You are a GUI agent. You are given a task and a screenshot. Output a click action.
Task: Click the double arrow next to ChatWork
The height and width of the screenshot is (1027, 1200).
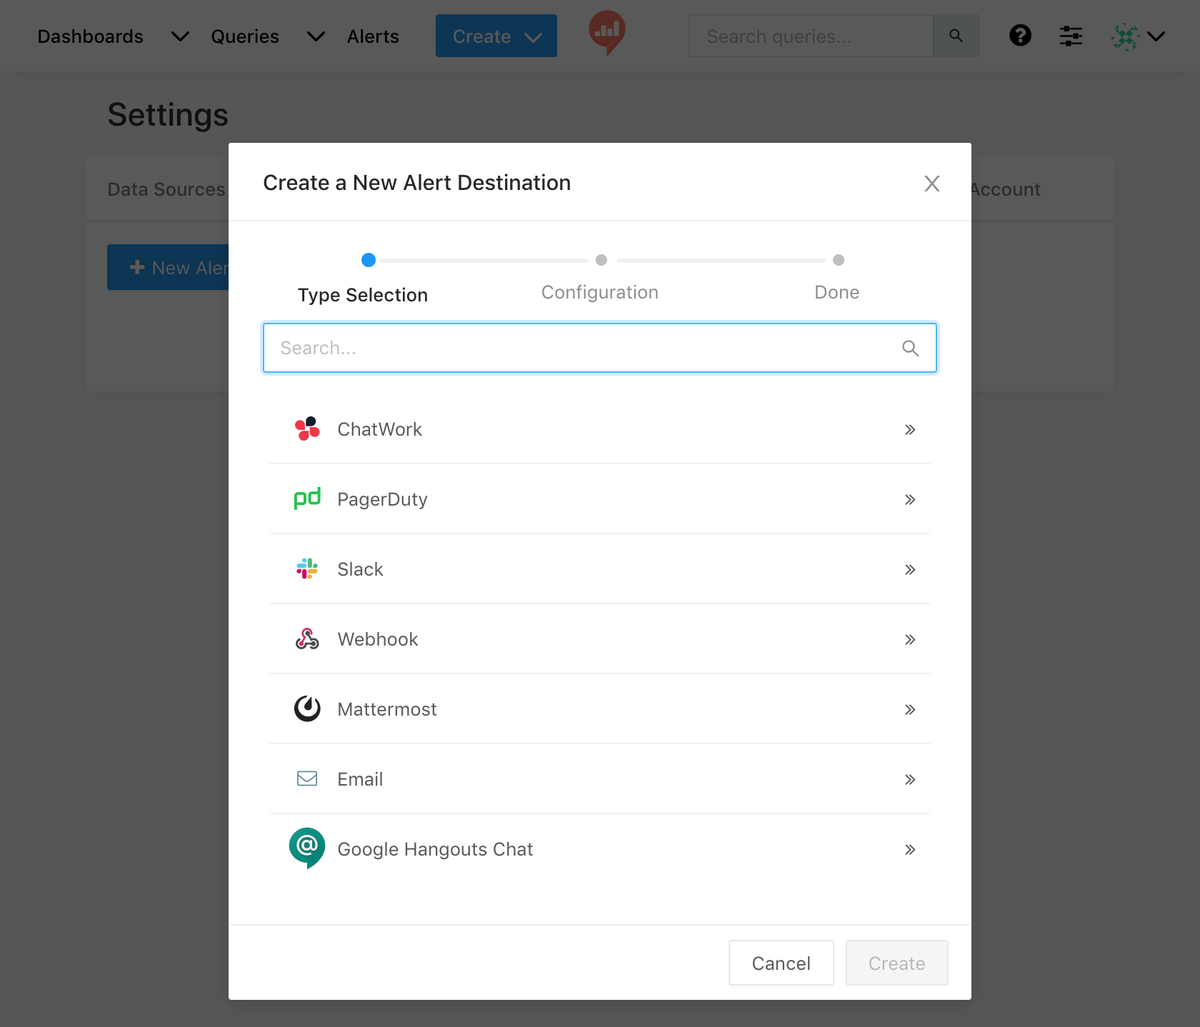(x=910, y=429)
